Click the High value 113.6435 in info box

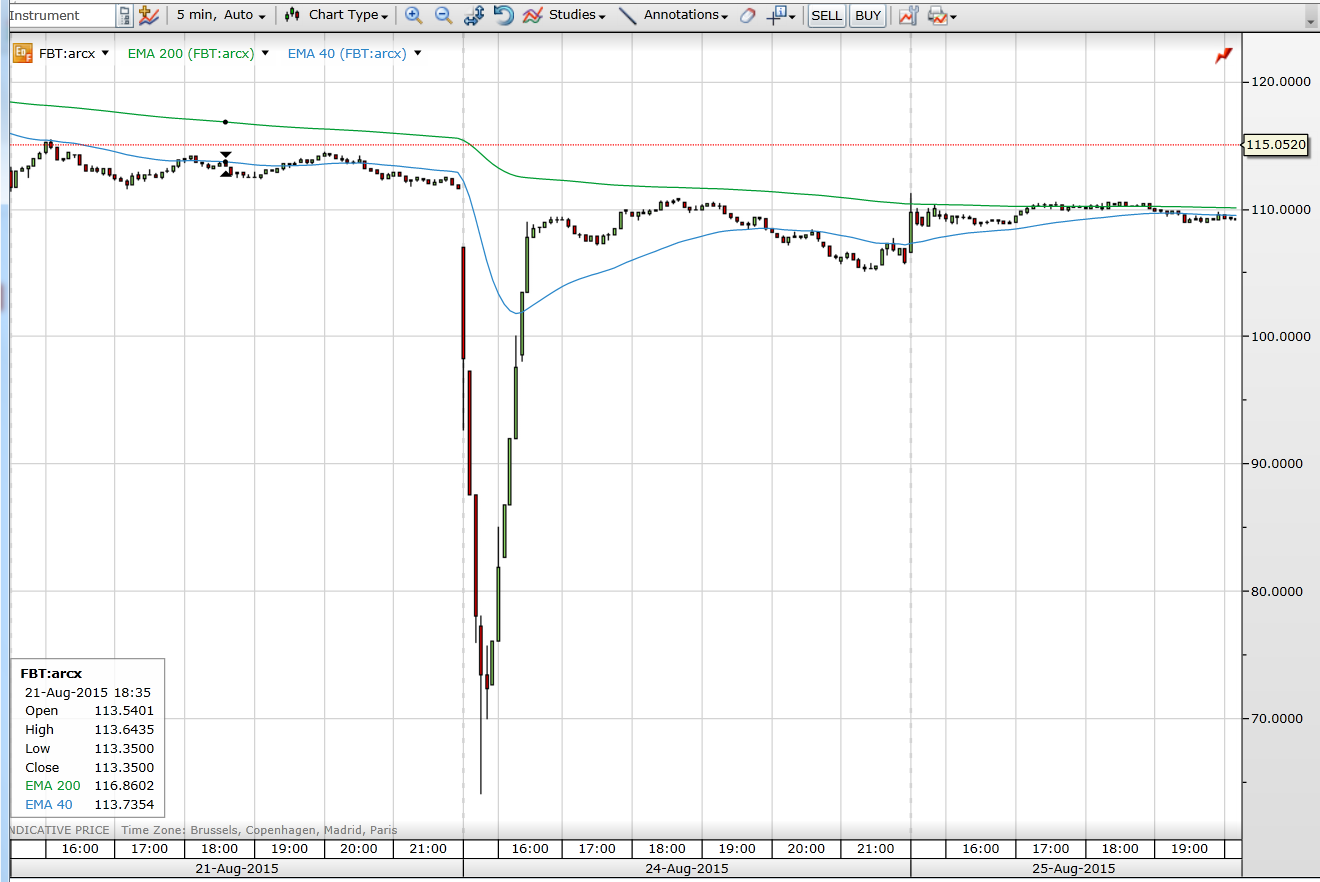tap(125, 729)
